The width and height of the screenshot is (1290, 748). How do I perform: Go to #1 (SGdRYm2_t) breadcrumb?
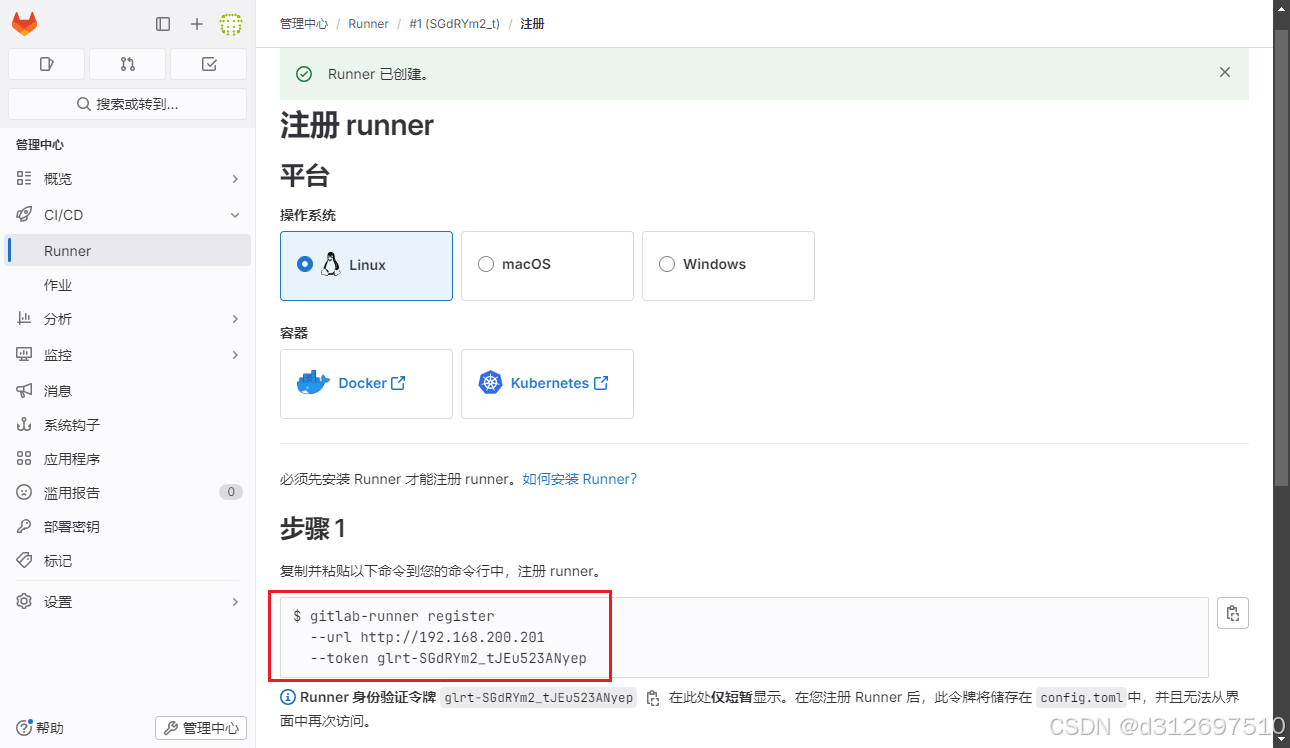click(454, 24)
